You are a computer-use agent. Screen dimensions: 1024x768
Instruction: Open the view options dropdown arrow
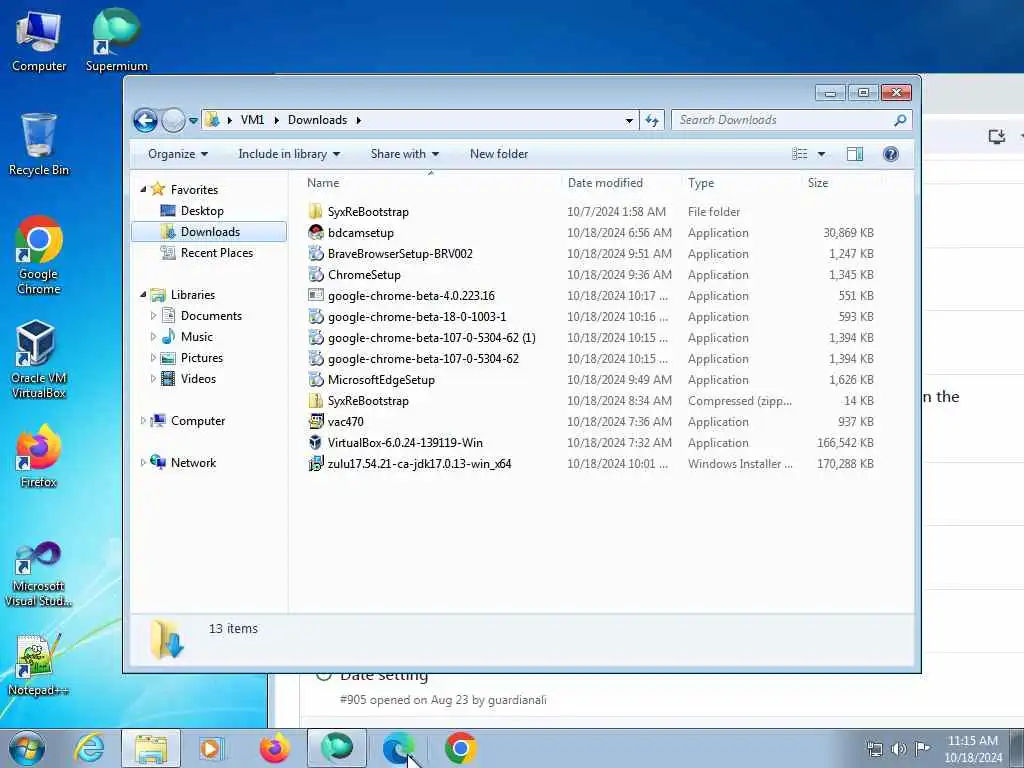821,154
